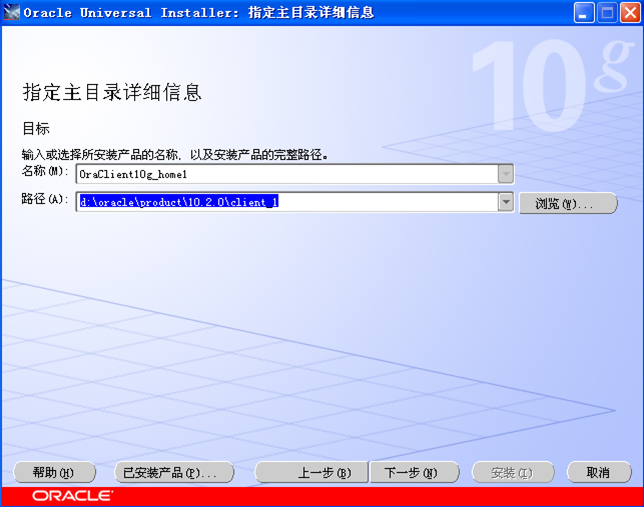The height and width of the screenshot is (507, 644).
Task: Open 帮助 (H) help
Action: (54, 472)
